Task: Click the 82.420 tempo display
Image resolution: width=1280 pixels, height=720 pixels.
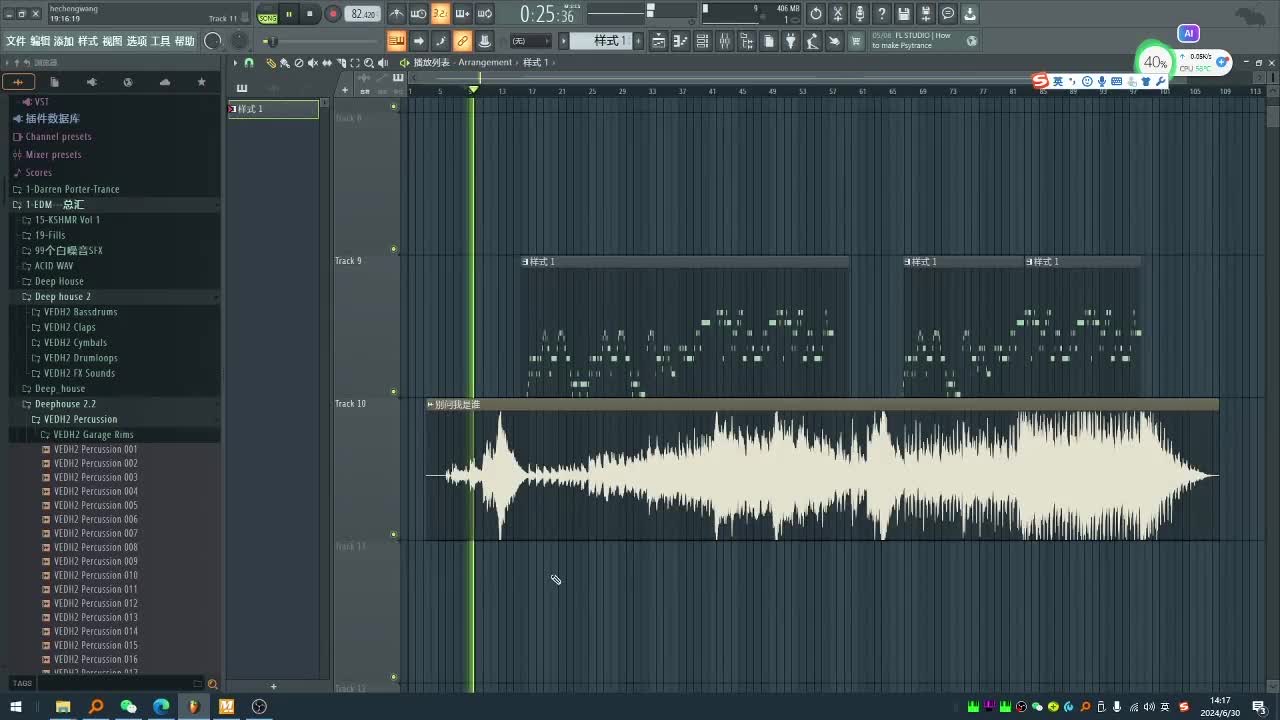Action: 363,14
